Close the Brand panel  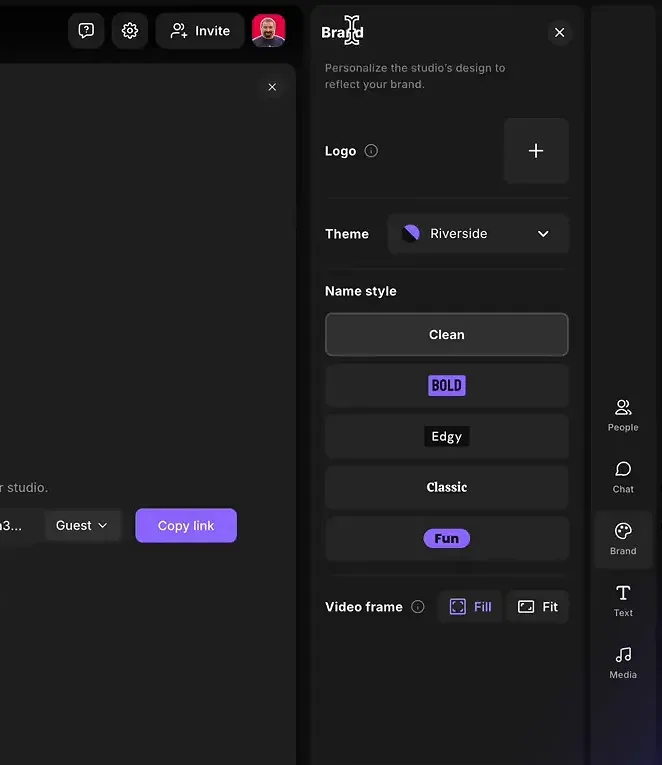(x=560, y=33)
